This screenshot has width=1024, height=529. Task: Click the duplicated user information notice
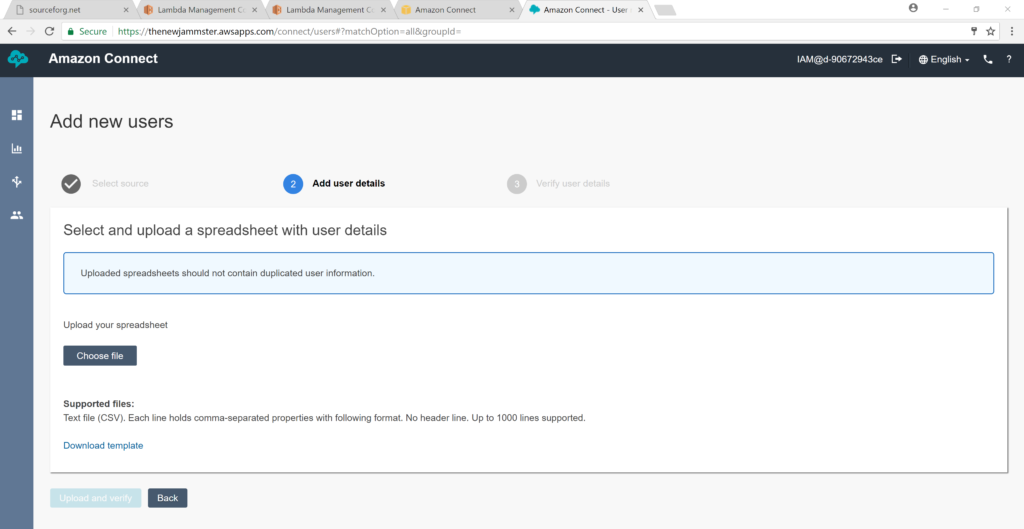click(528, 273)
